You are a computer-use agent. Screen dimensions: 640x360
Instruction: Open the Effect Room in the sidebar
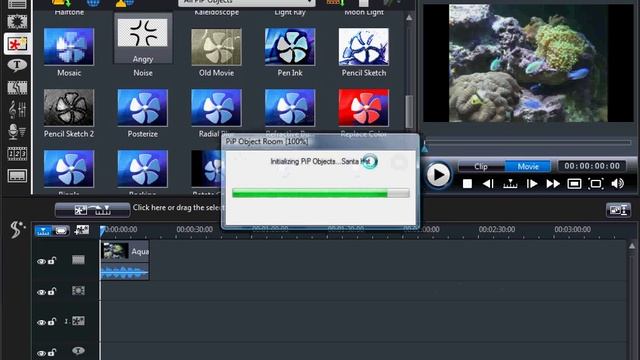pyautogui.click(x=17, y=22)
